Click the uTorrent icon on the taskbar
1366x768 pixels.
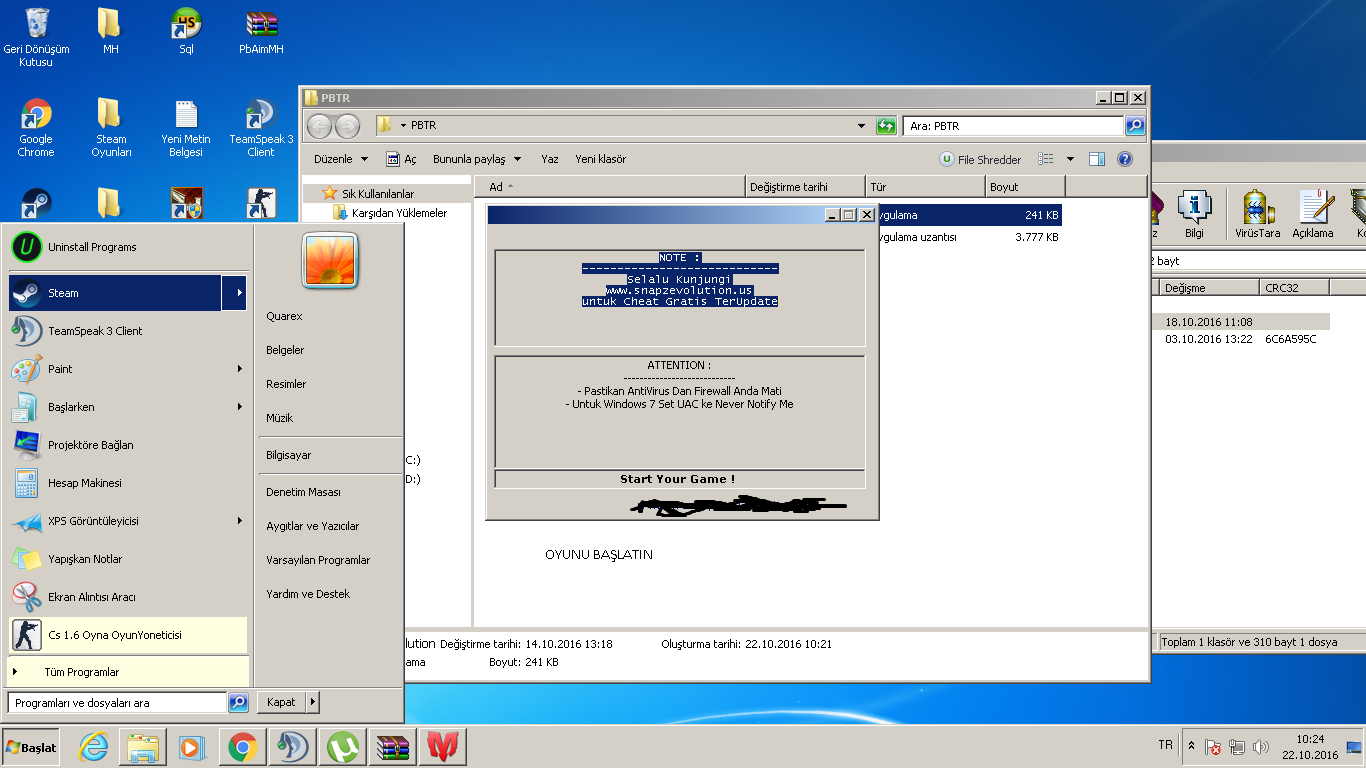tap(343, 747)
